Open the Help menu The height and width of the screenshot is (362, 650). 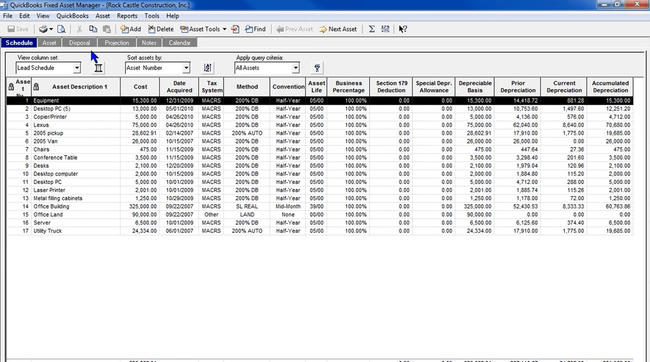(x=172, y=16)
